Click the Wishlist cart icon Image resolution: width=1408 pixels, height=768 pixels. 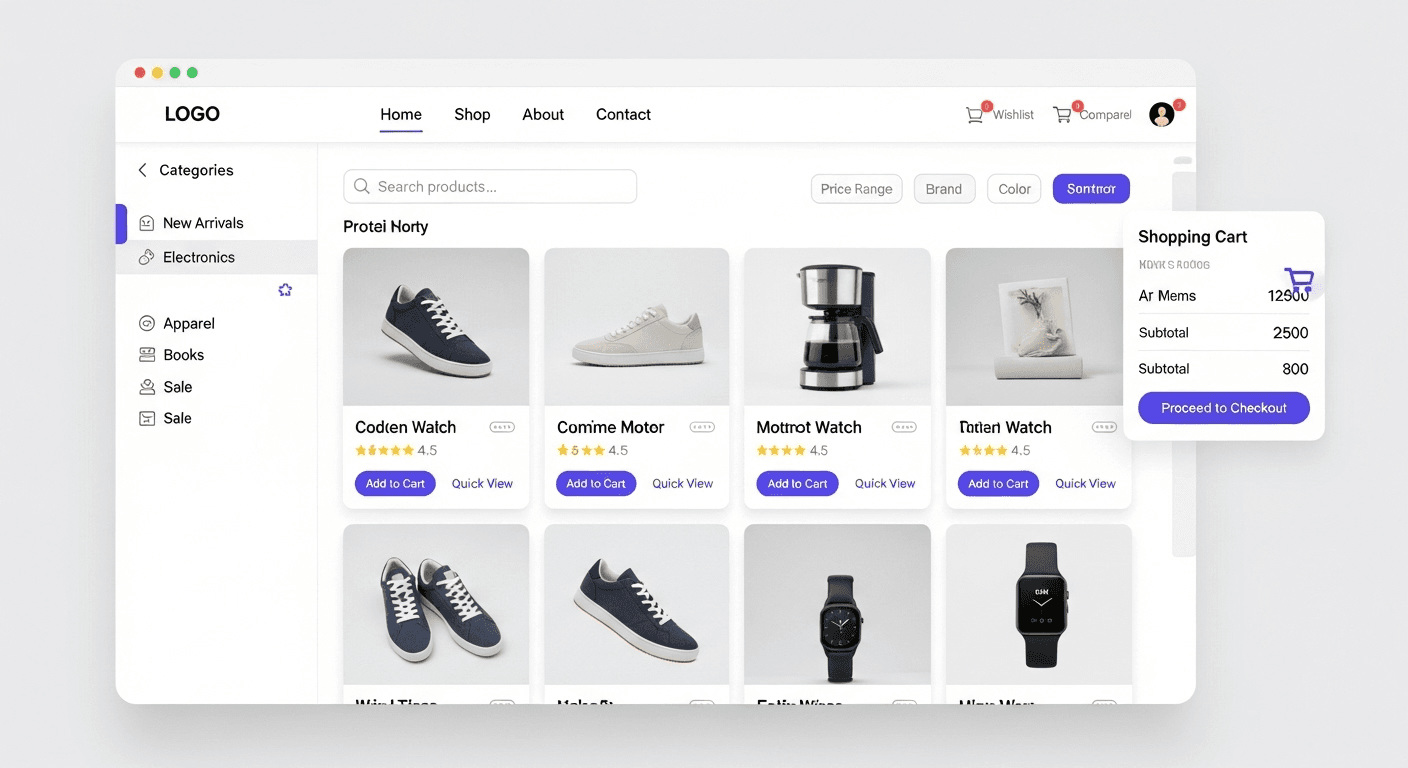974,115
